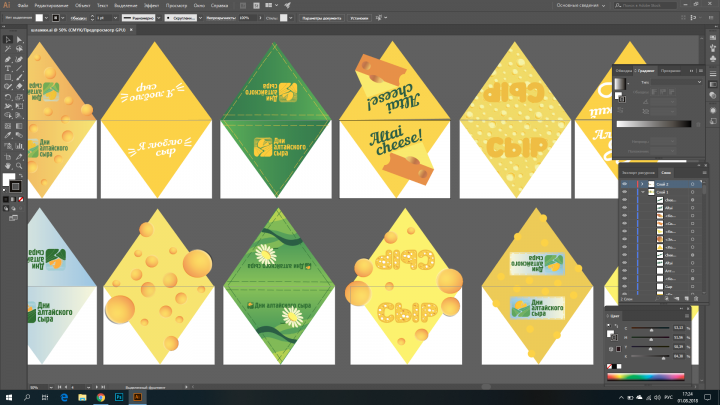Open the Файл menu
The height and width of the screenshot is (405, 720).
point(22,6)
